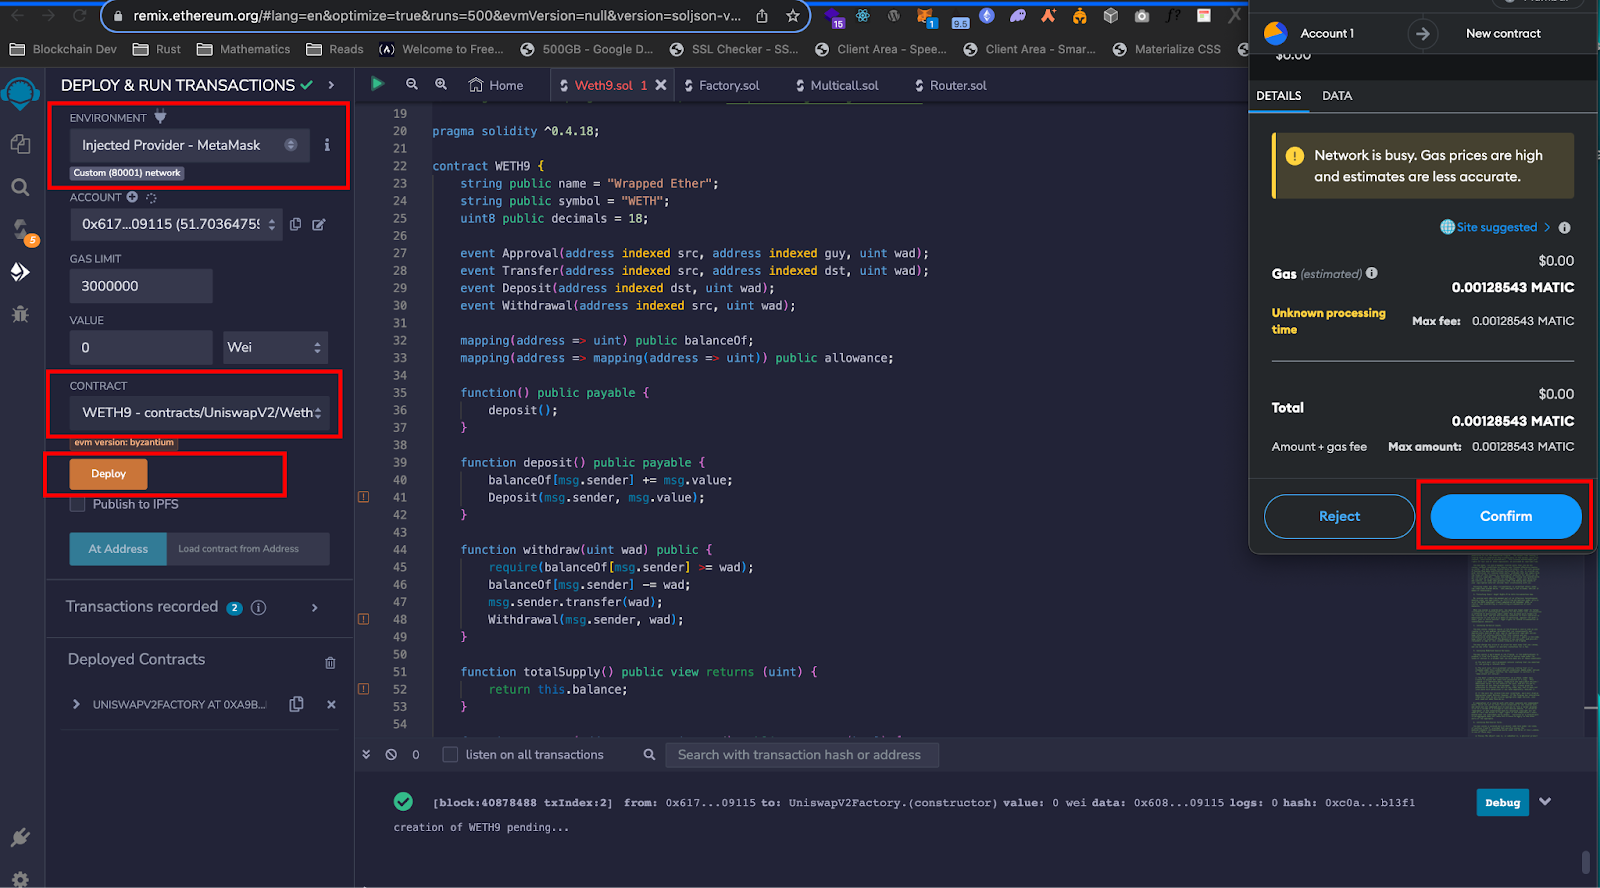Screen dimensions: 1600x888
Task: Click the info icon next to Site suggested
Action: pyautogui.click(x=1565, y=227)
